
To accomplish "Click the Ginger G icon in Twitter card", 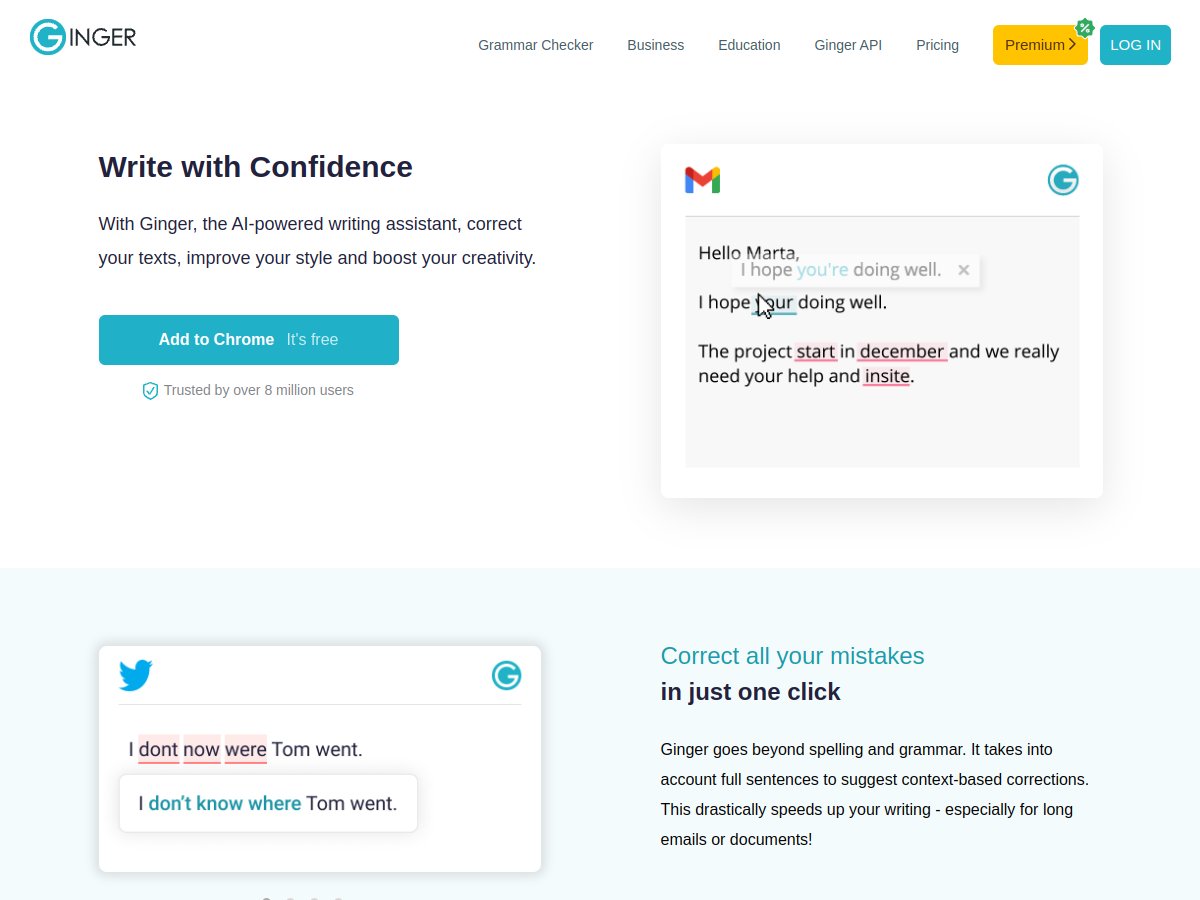I will click(x=507, y=676).
